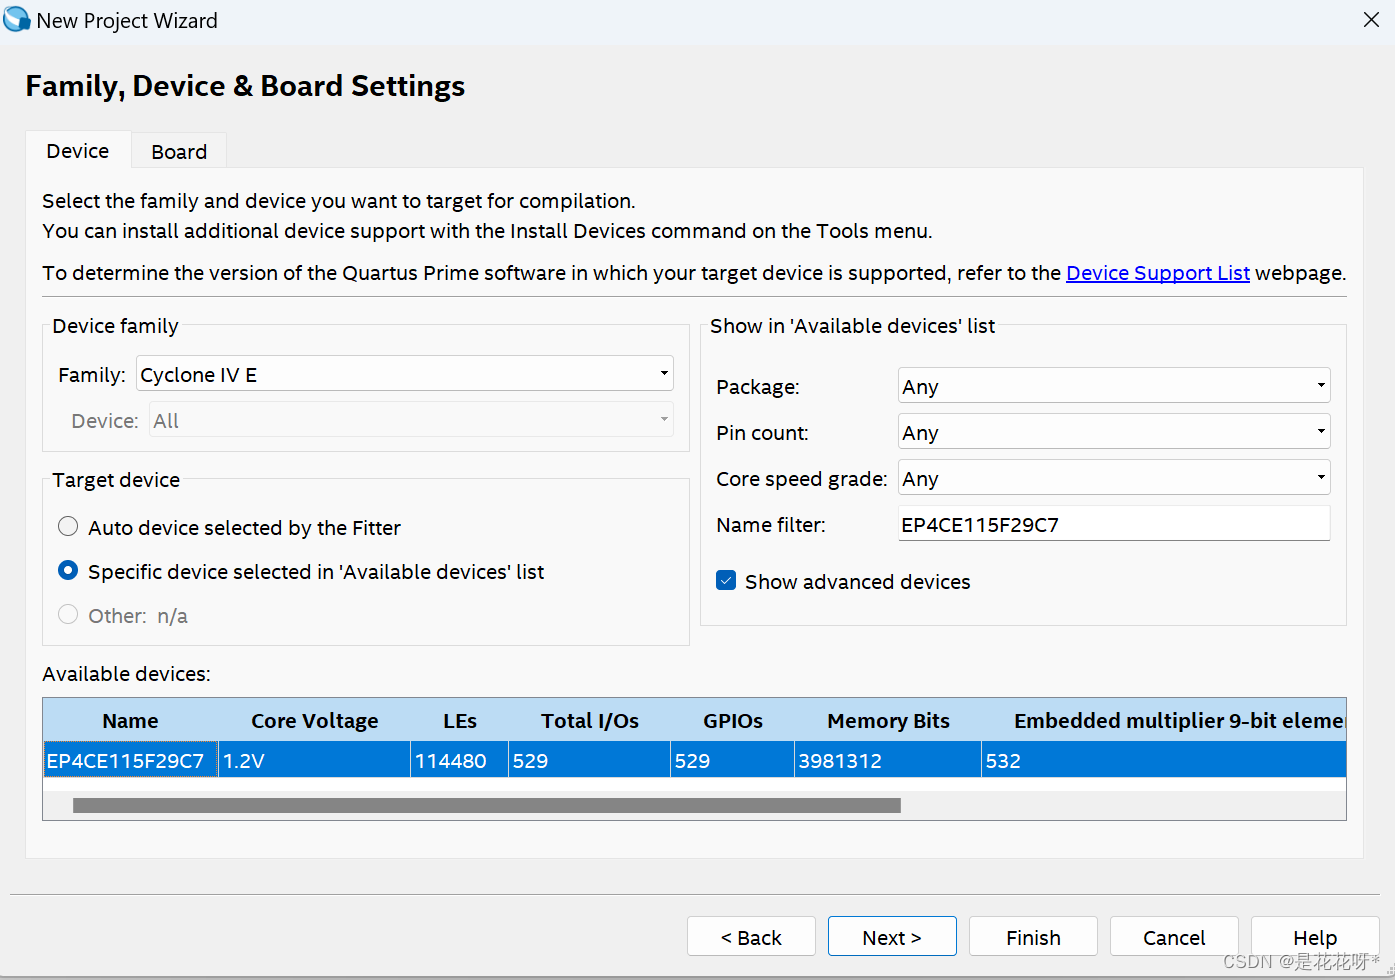Sort by the Total I/Os column header
Screen dimensions: 1395x980
(x=589, y=720)
